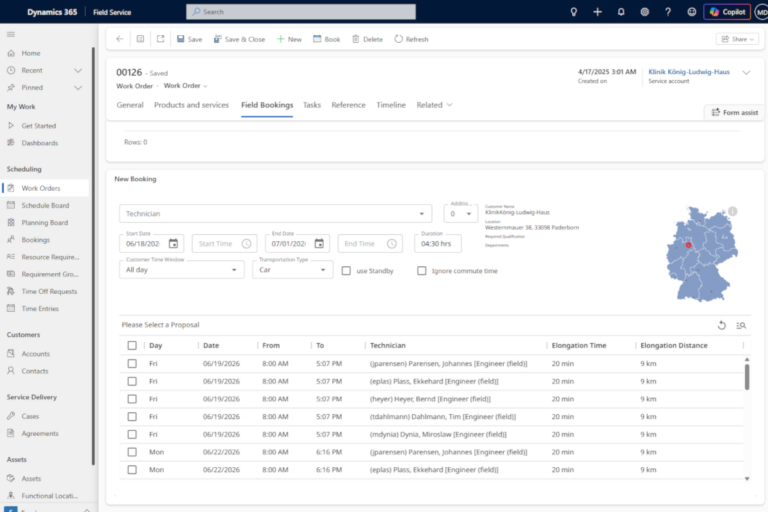Open Form assist panel
The image size is (768, 512).
(x=734, y=112)
